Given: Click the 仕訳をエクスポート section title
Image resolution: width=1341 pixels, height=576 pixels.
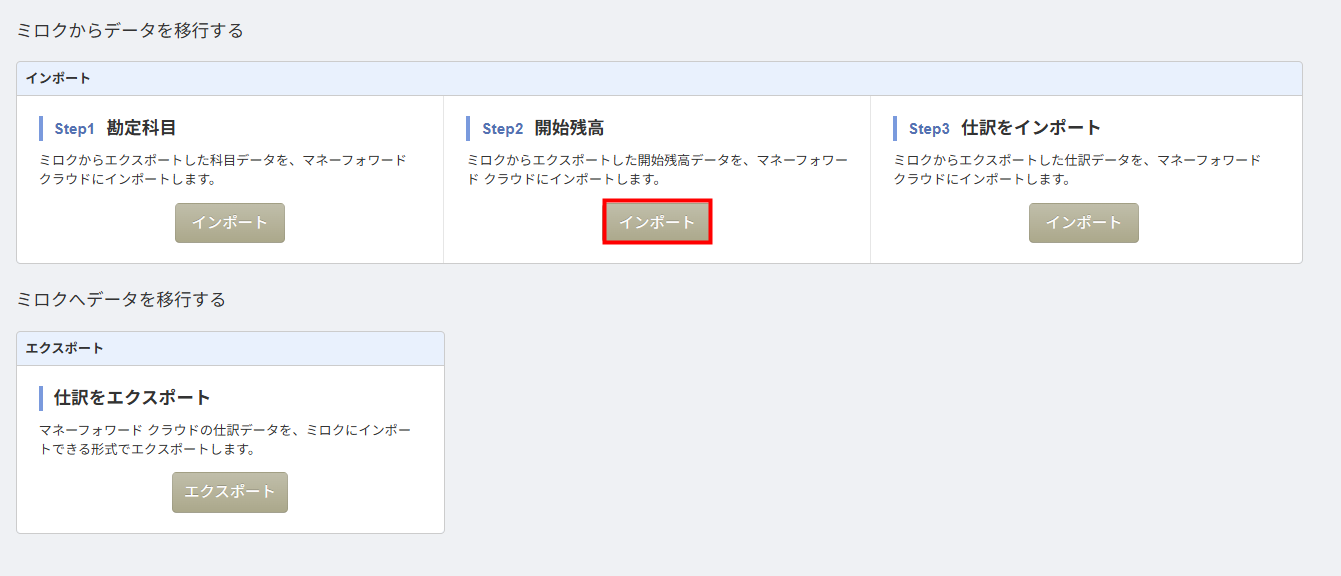Looking at the screenshot, I should pos(132,398).
